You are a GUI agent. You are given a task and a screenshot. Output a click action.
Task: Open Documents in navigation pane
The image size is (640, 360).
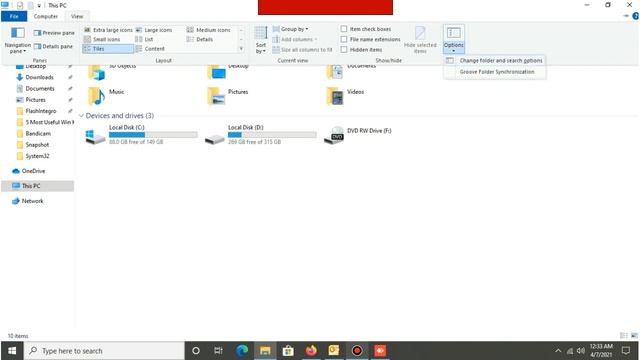click(40, 89)
